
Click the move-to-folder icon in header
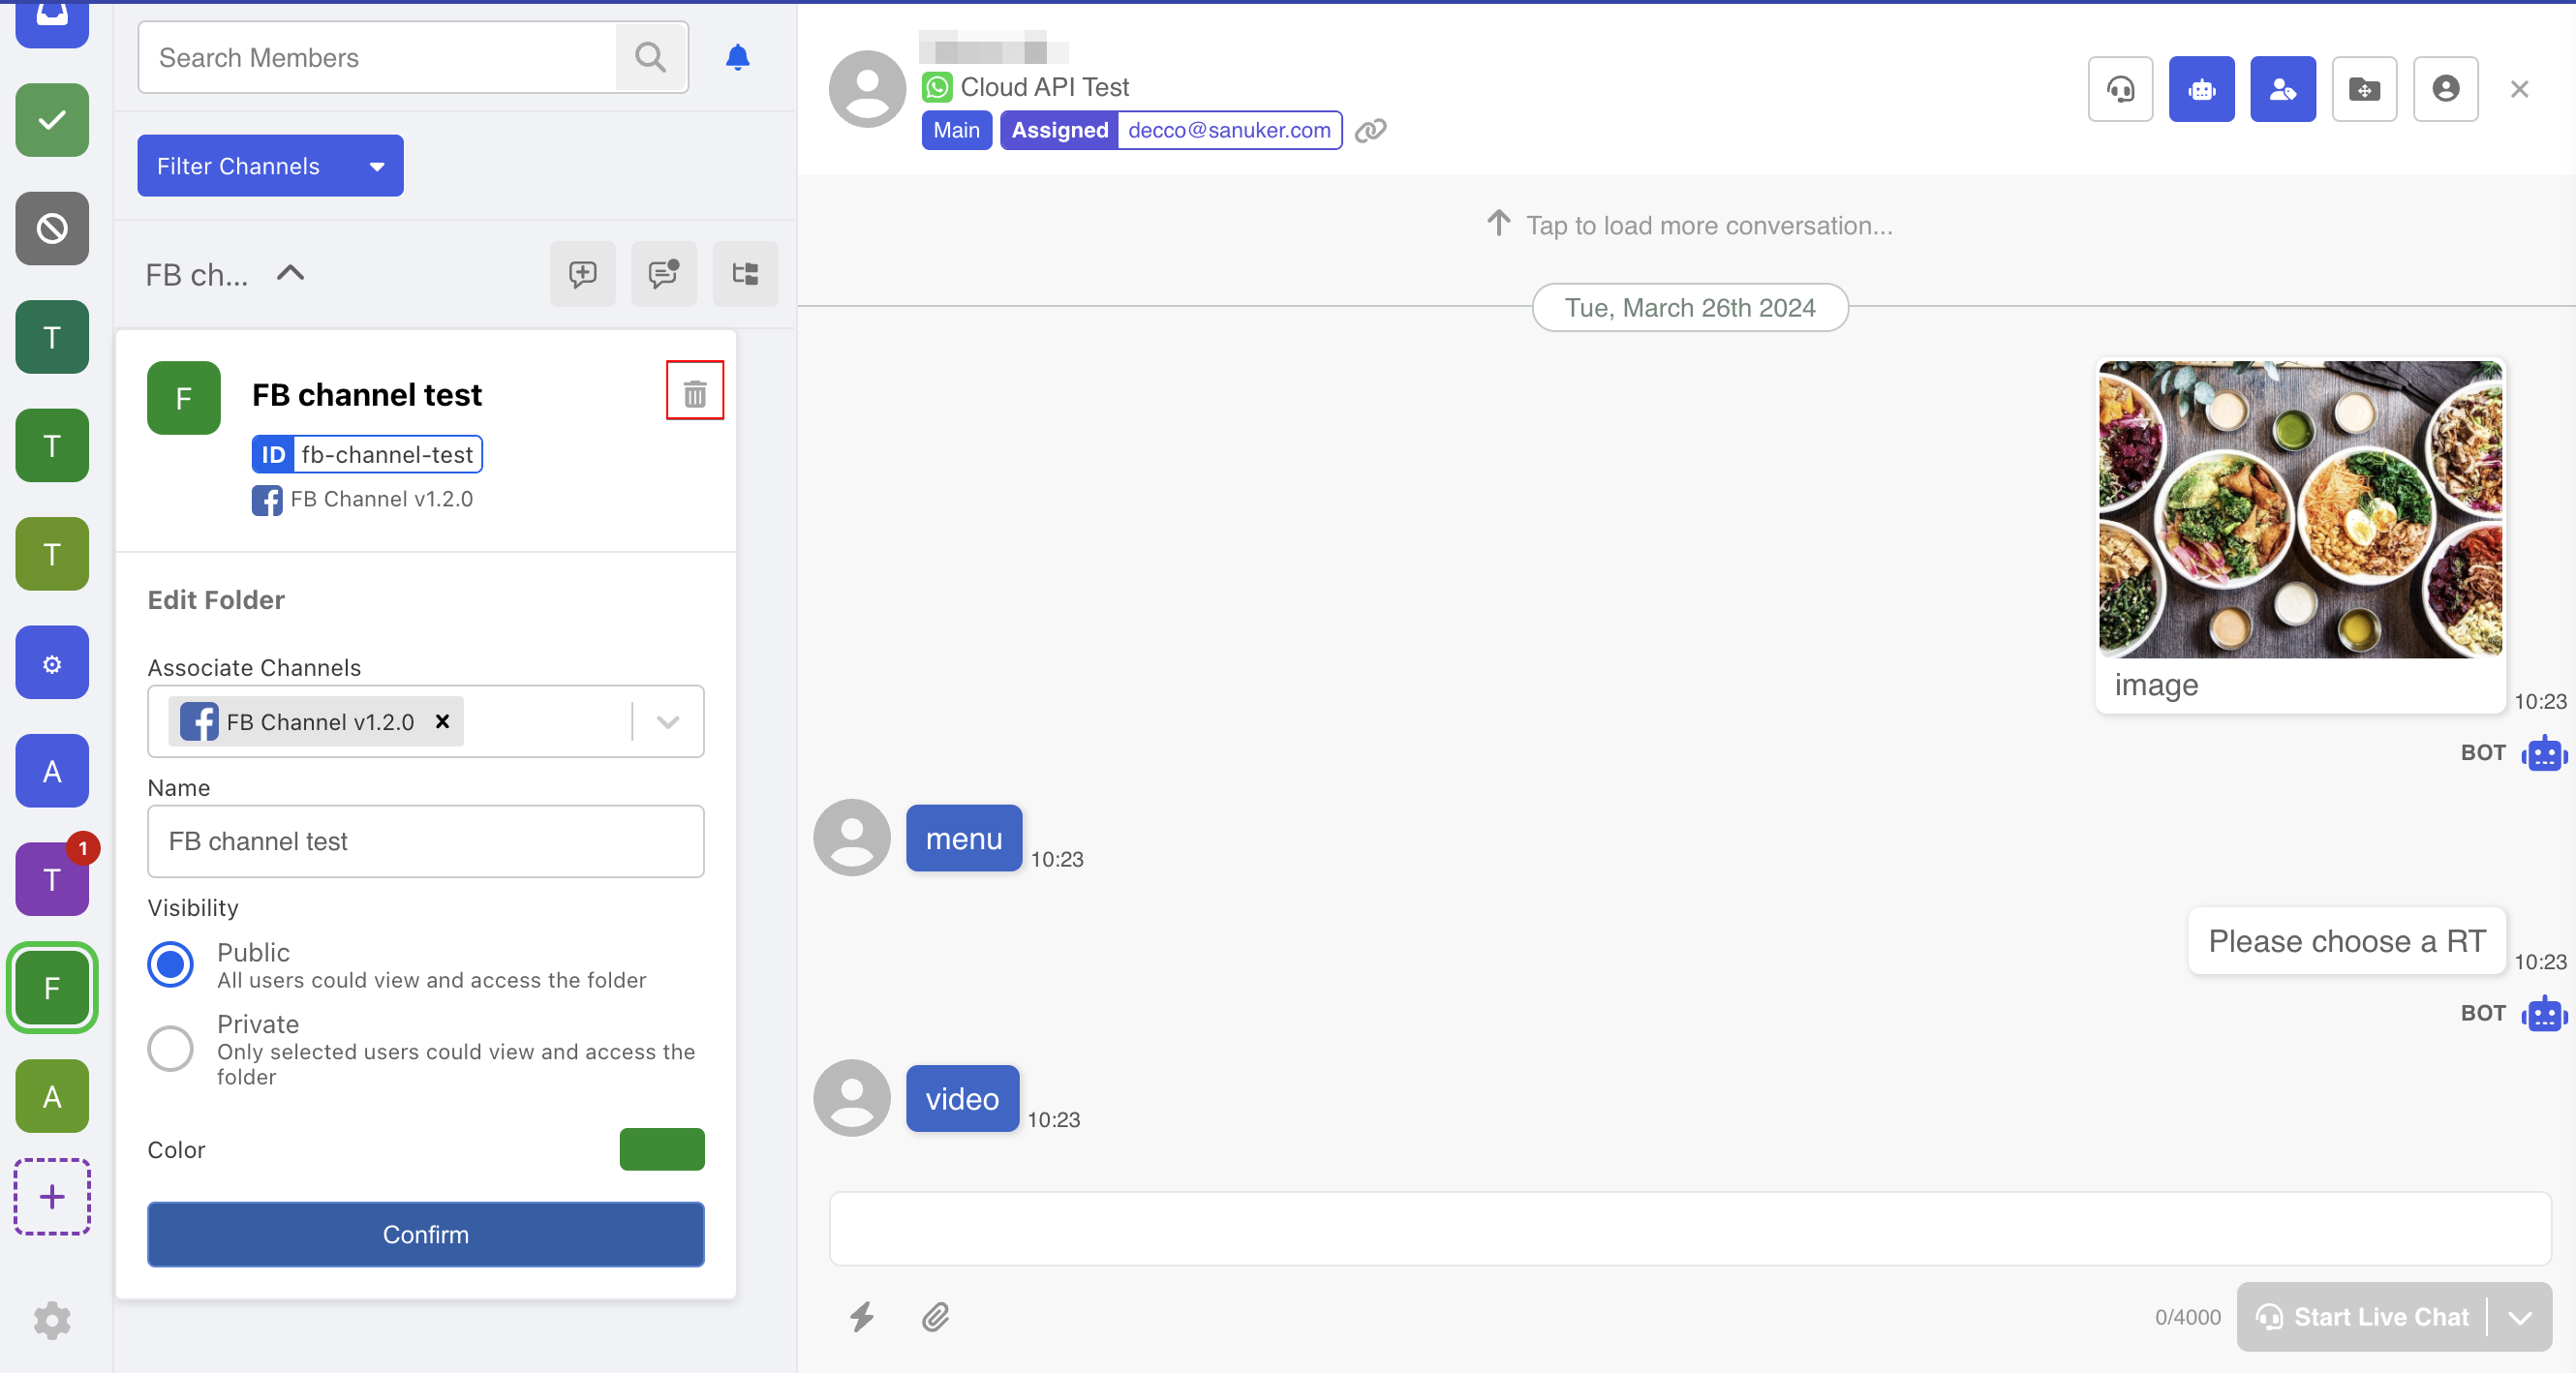(x=2363, y=90)
